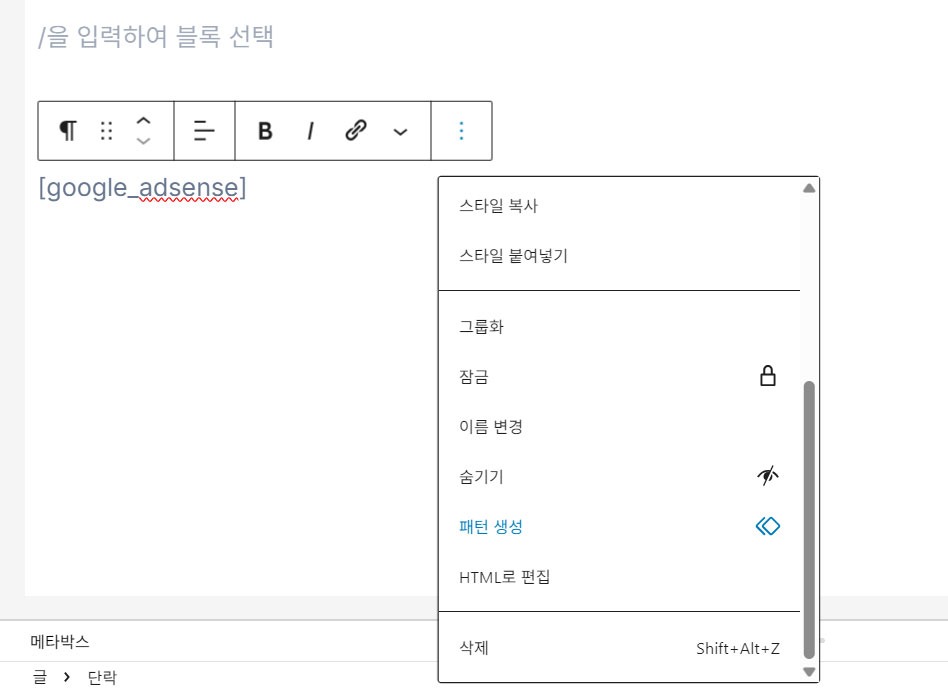Apply italic formatting to the text
This screenshot has height=692, width=948.
coord(310,130)
